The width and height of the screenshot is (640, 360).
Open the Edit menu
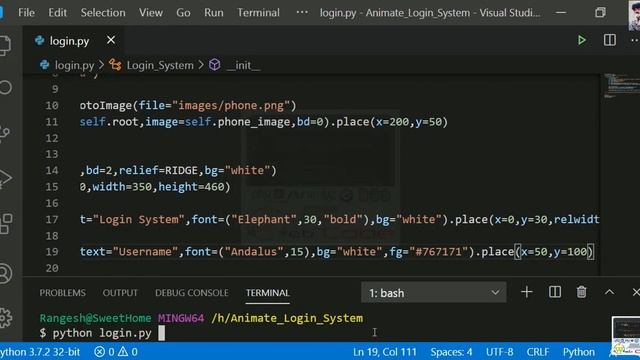[x=58, y=13]
